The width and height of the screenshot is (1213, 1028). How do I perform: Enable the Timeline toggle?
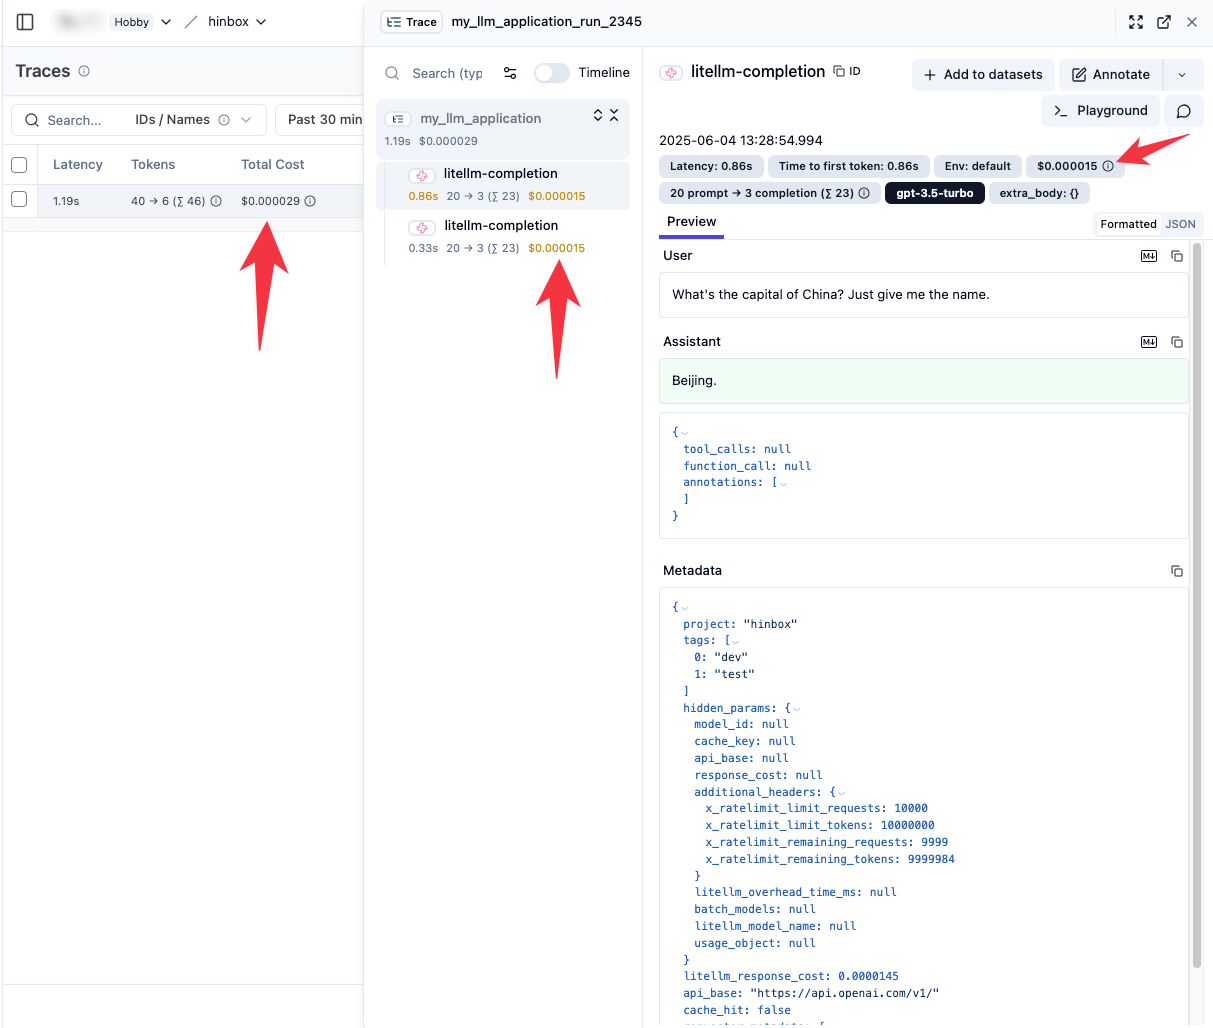551,73
